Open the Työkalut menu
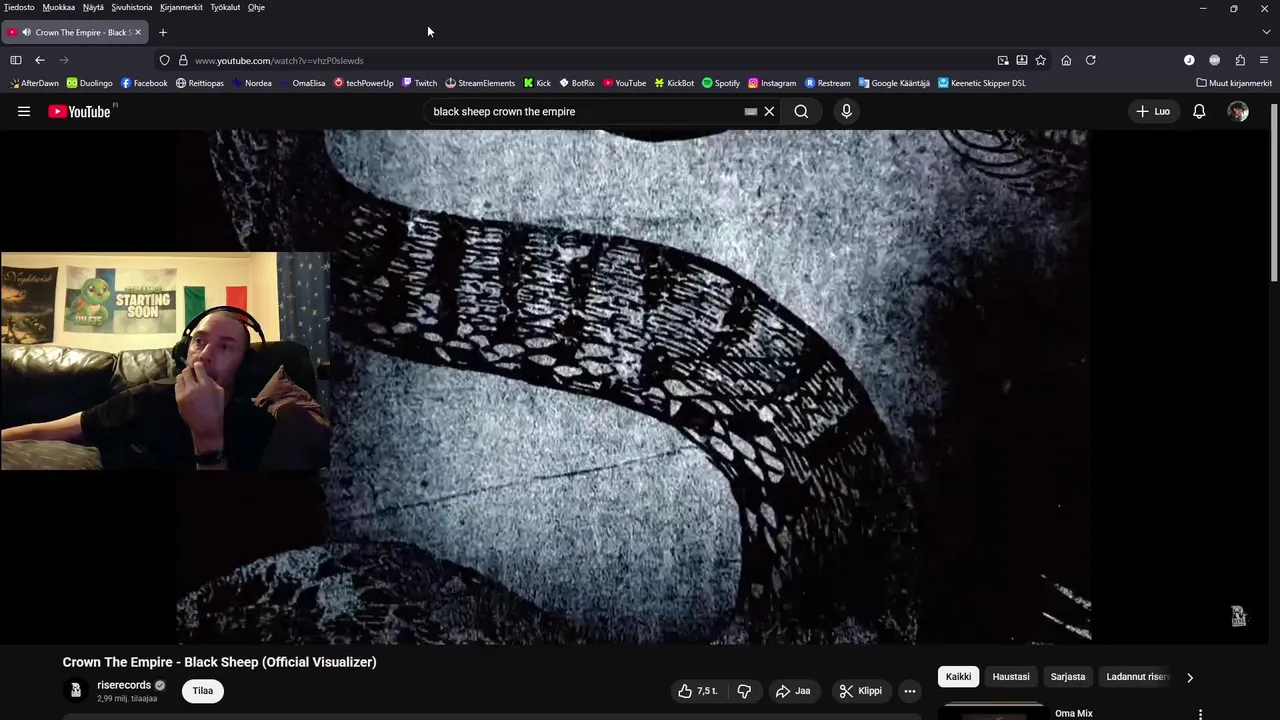The width and height of the screenshot is (1280, 720). click(225, 7)
